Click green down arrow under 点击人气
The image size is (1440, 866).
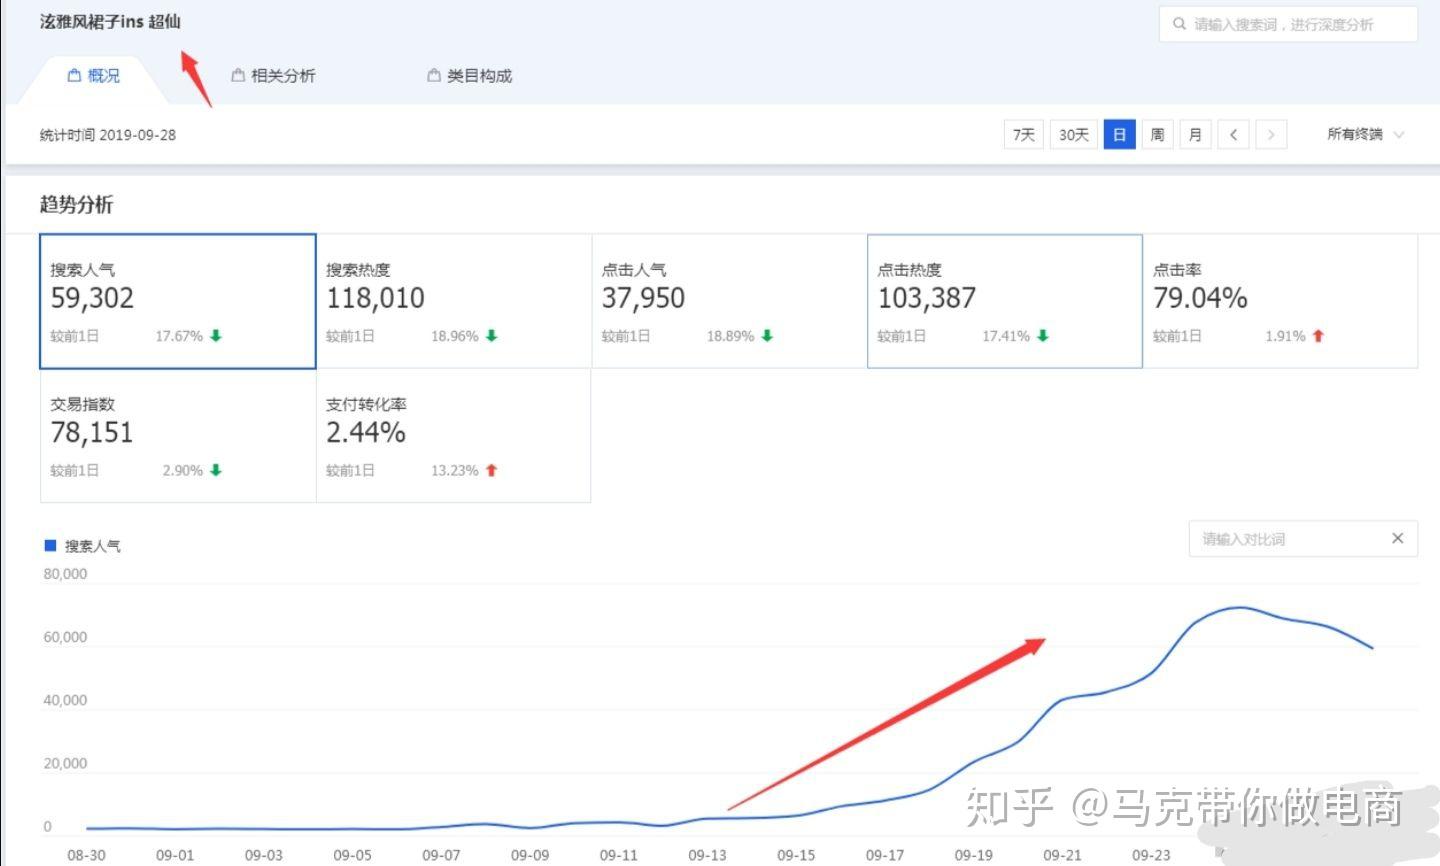(767, 336)
